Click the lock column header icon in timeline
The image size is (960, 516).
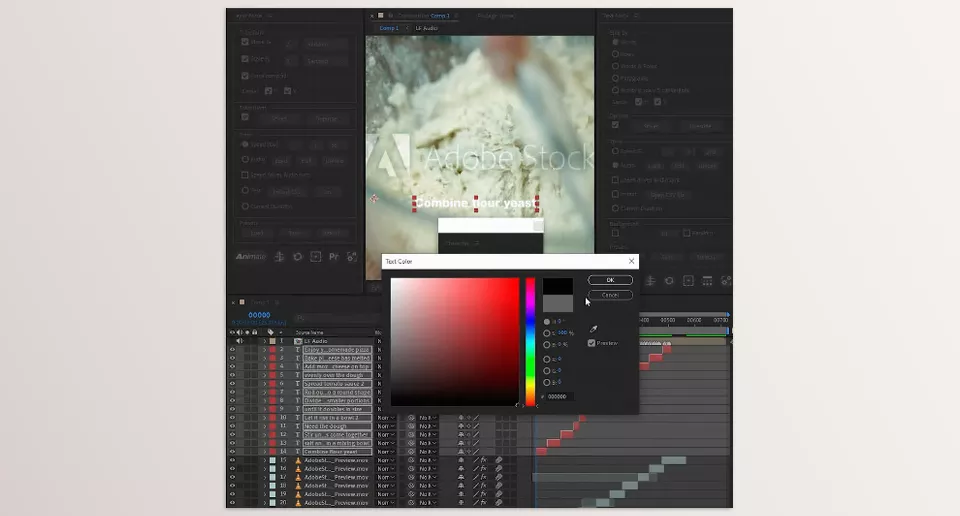click(x=255, y=332)
